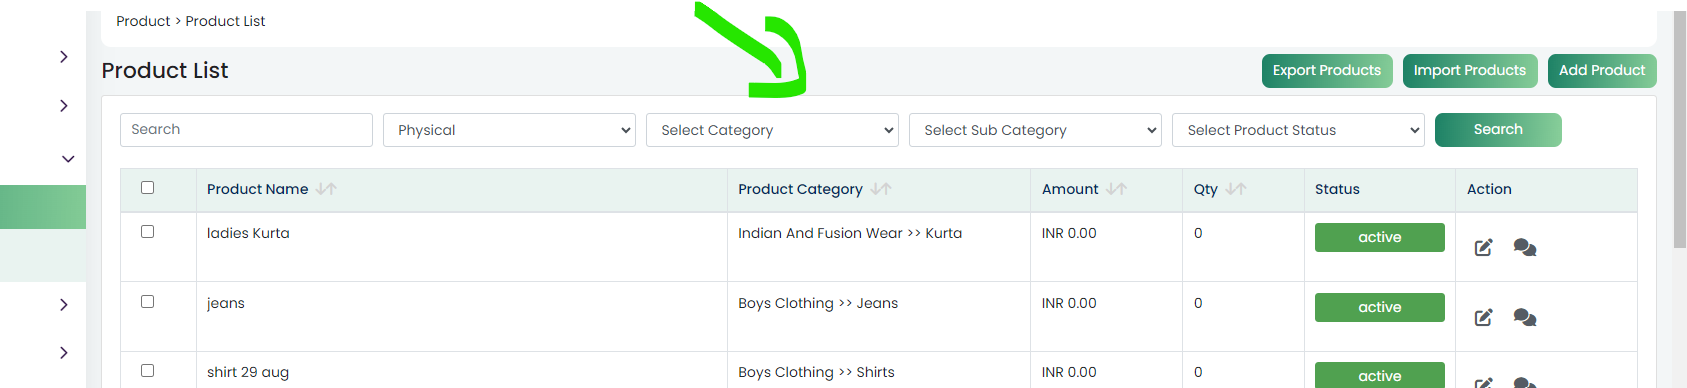Click the Search text input field
The width and height of the screenshot is (1687, 388).
pos(246,130)
